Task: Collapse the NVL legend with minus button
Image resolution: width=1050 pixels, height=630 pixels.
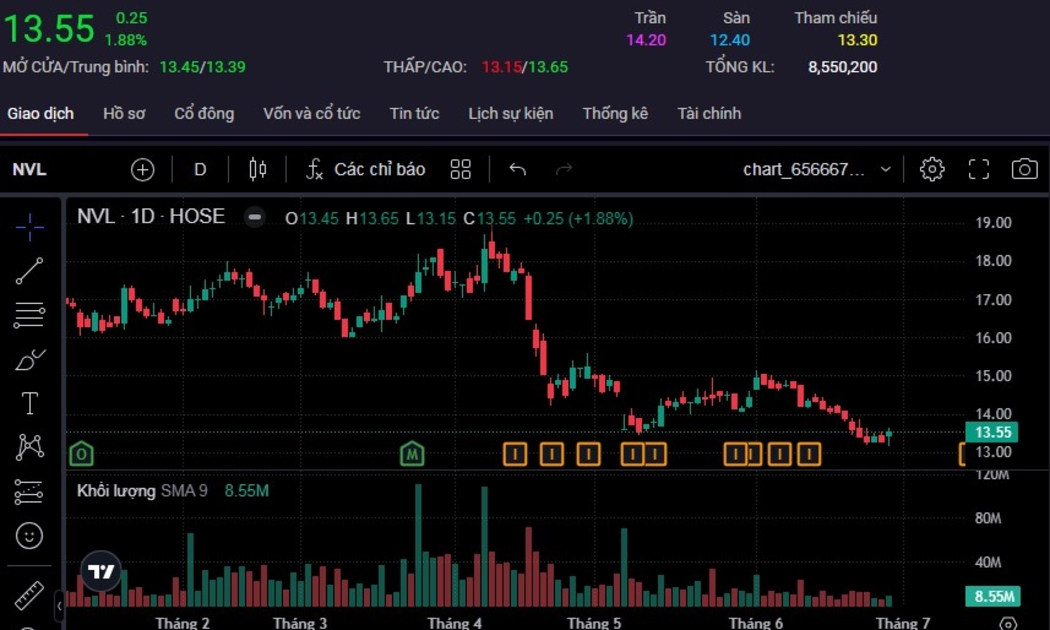Action: pos(256,217)
